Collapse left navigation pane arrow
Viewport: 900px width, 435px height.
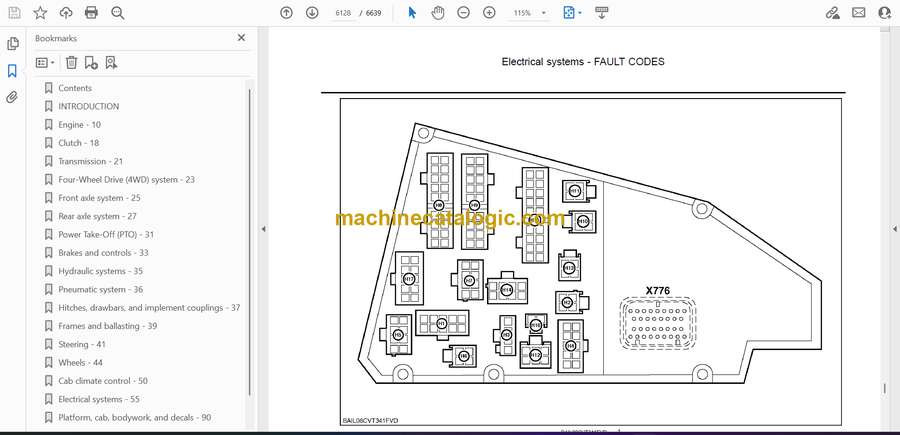coord(263,229)
